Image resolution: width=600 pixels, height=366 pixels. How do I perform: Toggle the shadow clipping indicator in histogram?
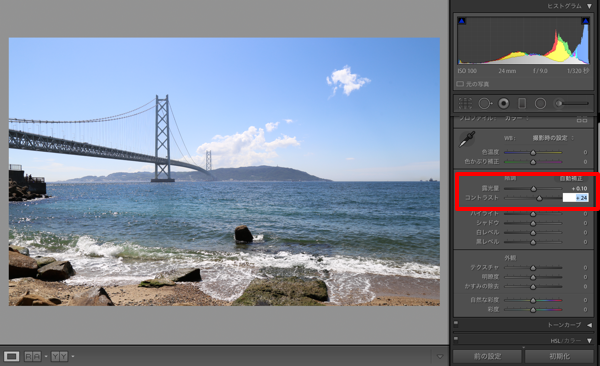462,21
